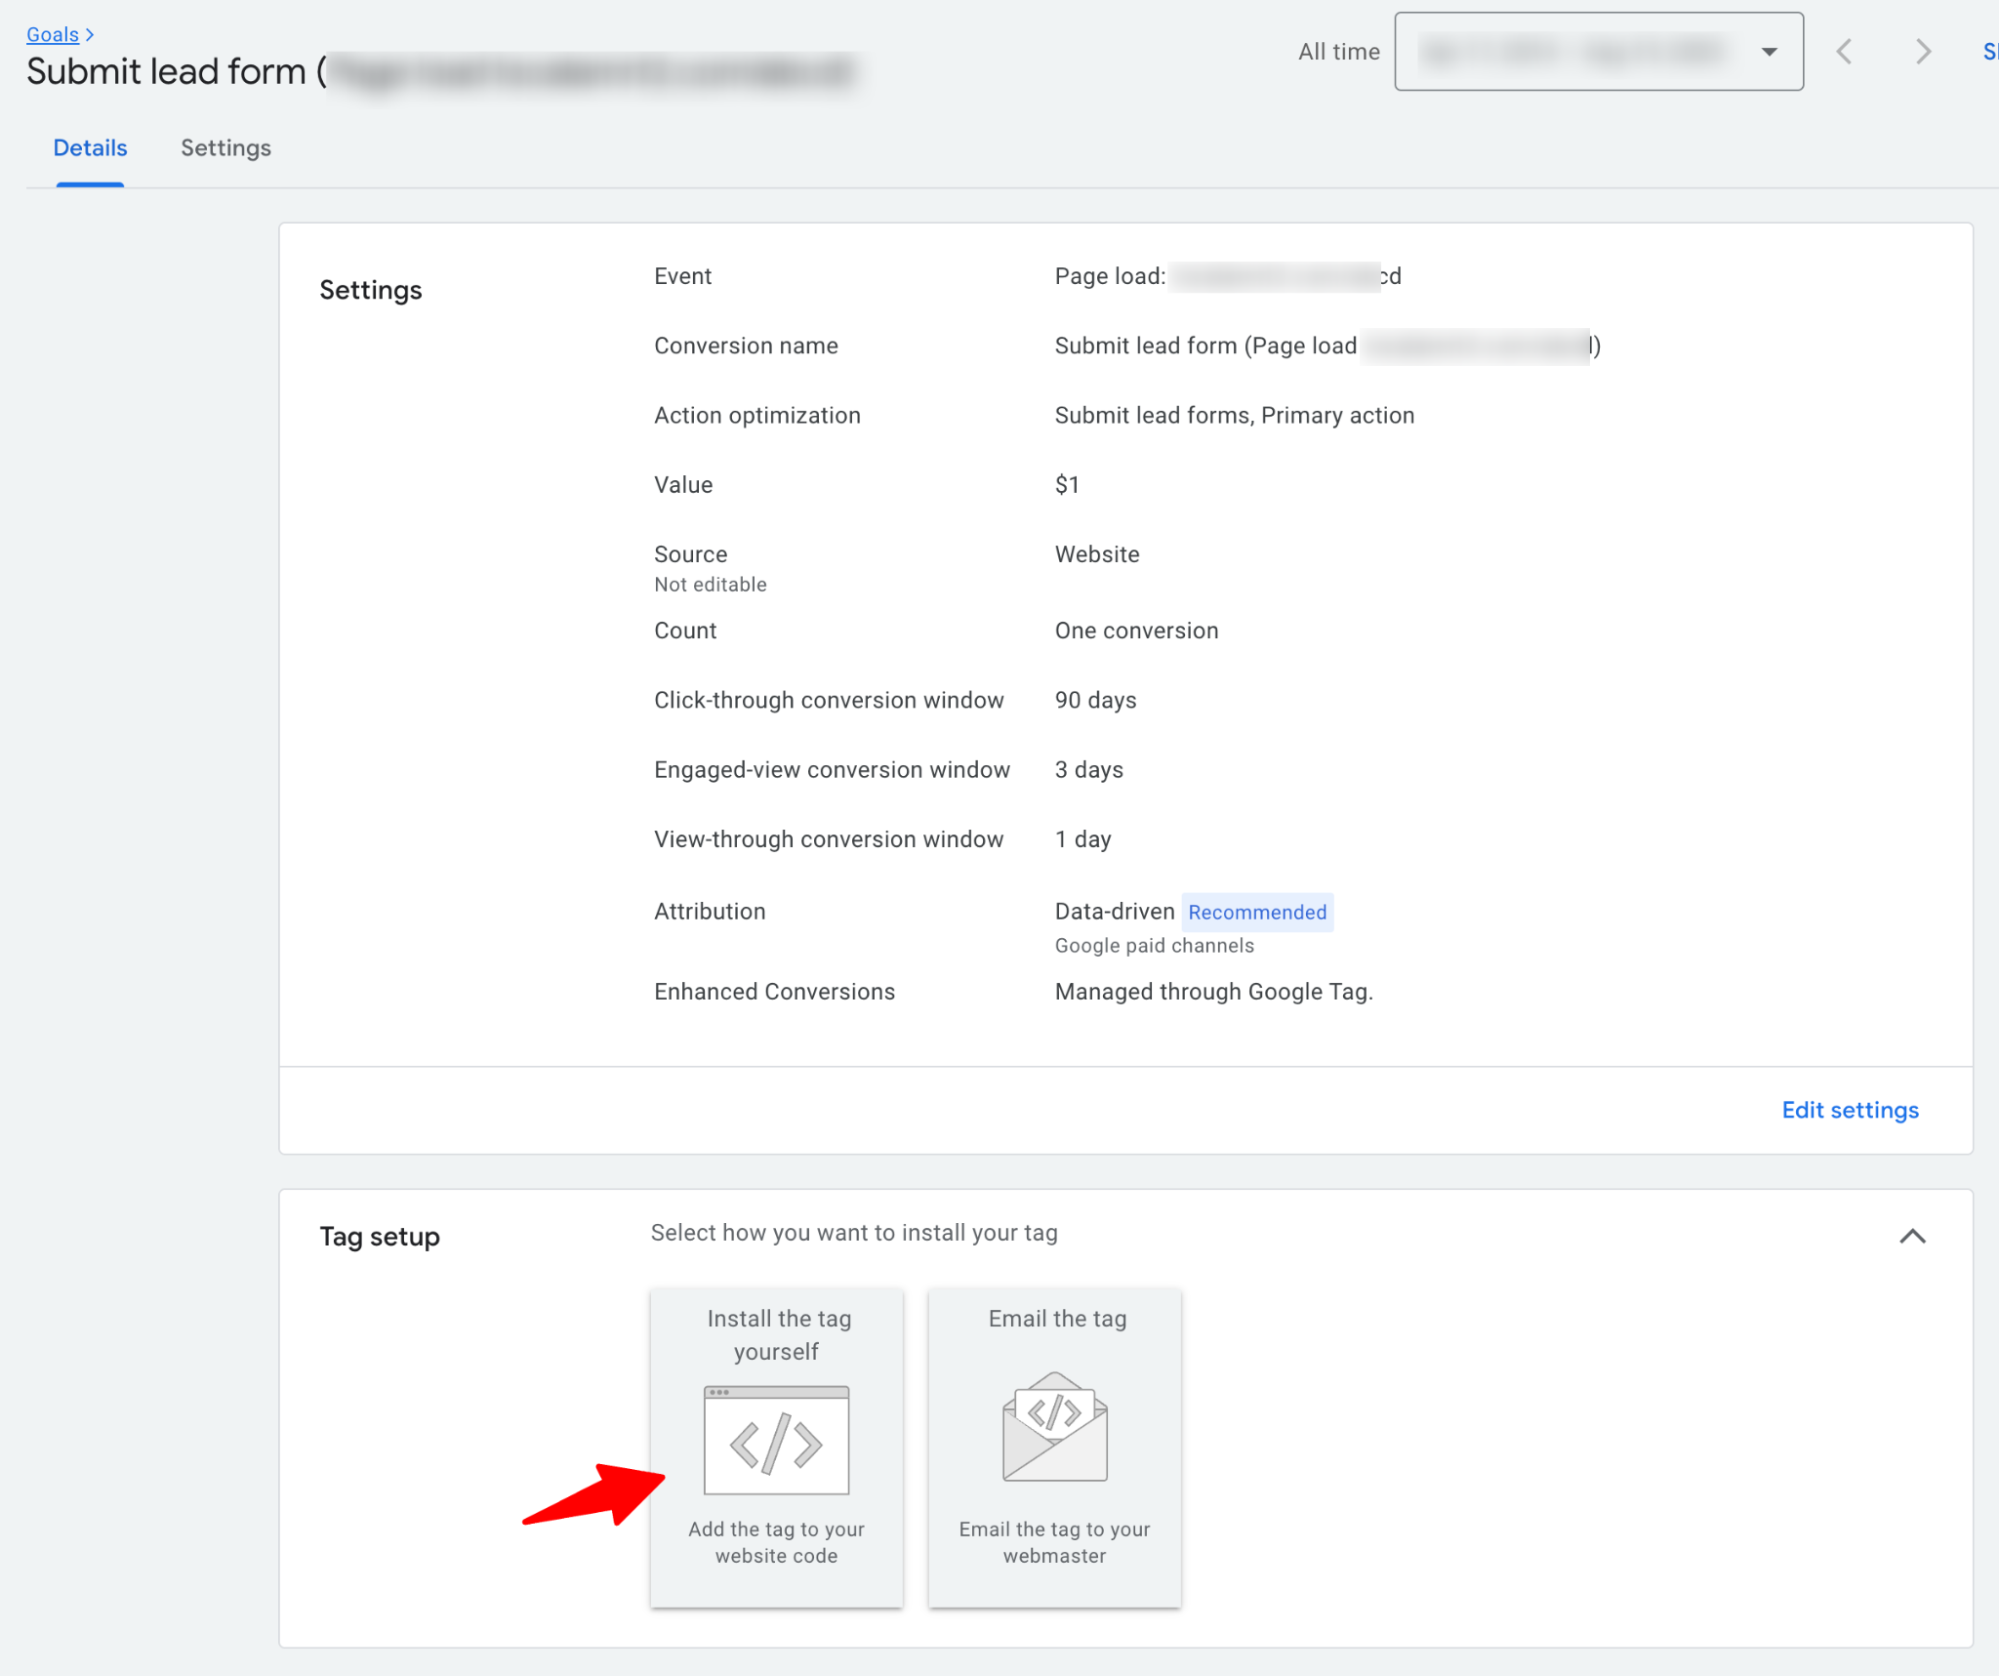
Task: Click the 'Conversion name' label
Action: coord(746,346)
